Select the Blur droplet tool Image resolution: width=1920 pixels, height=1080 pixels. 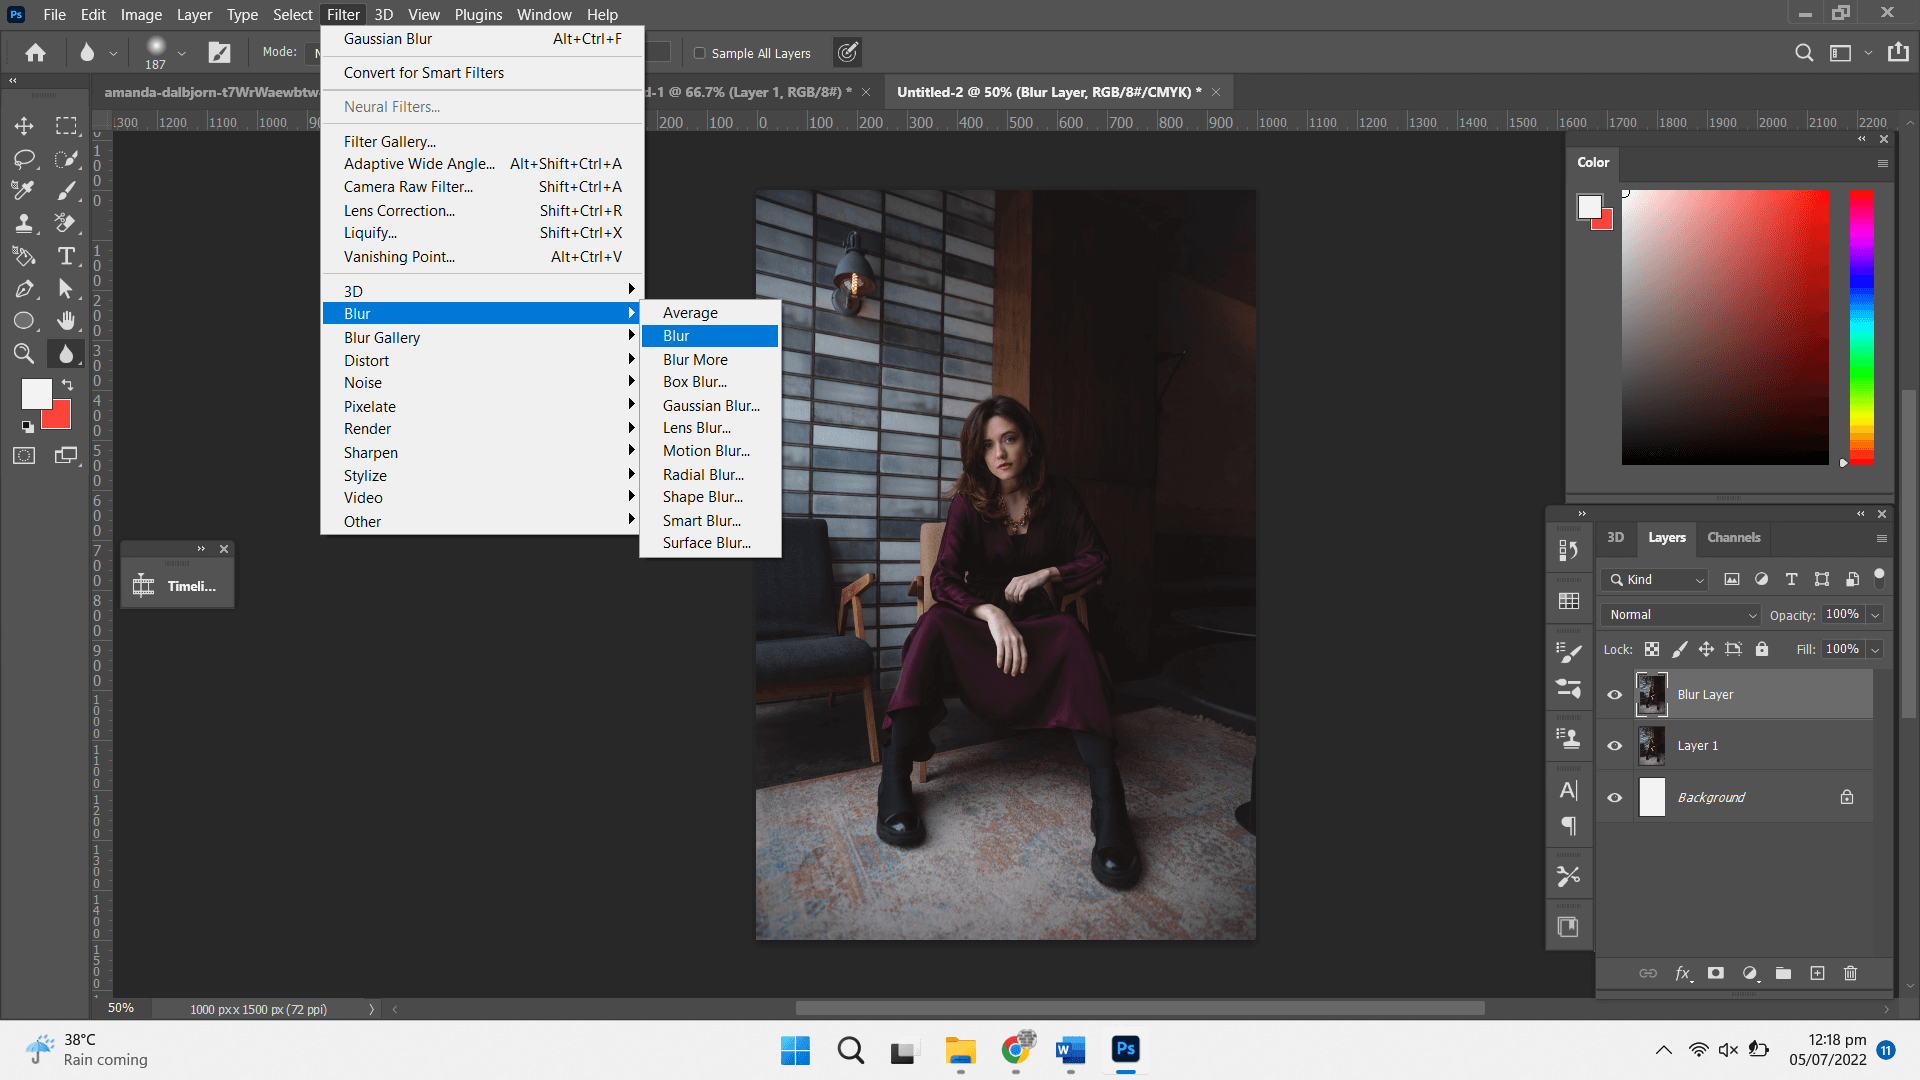click(x=66, y=353)
